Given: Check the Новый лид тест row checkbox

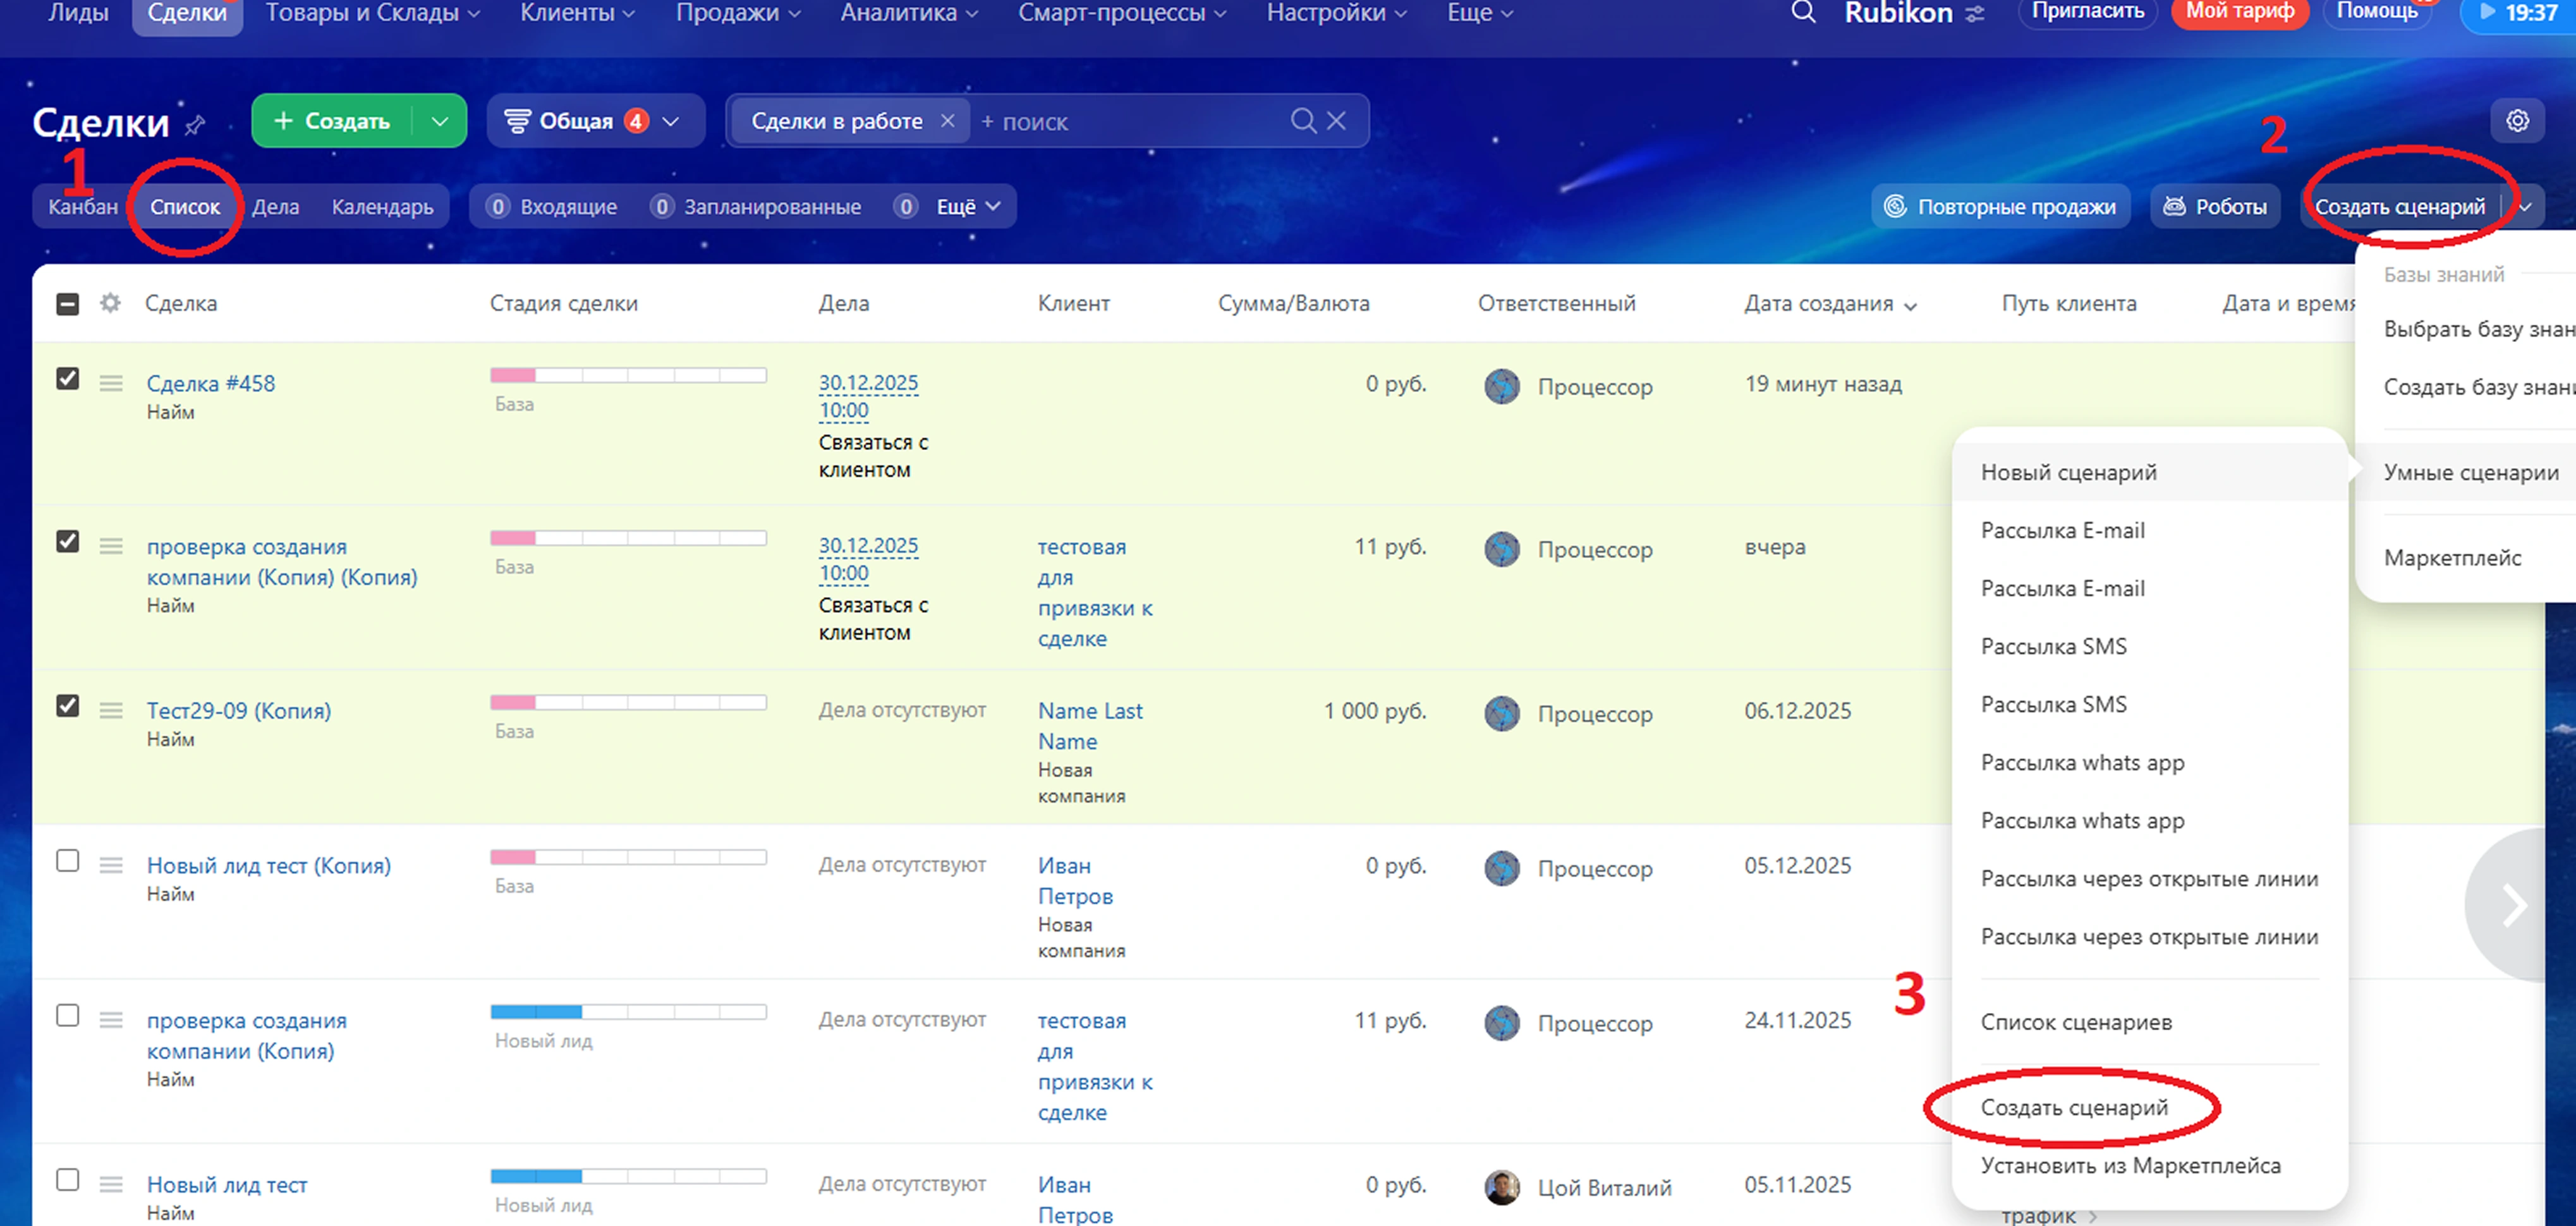Looking at the screenshot, I should pyautogui.click(x=67, y=1180).
